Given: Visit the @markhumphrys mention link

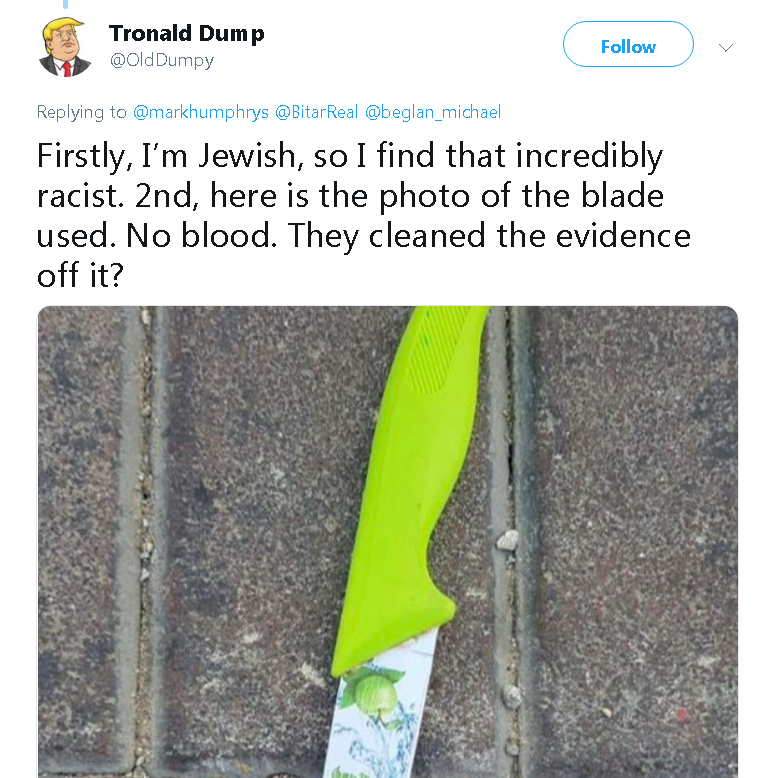Looking at the screenshot, I should click(200, 112).
